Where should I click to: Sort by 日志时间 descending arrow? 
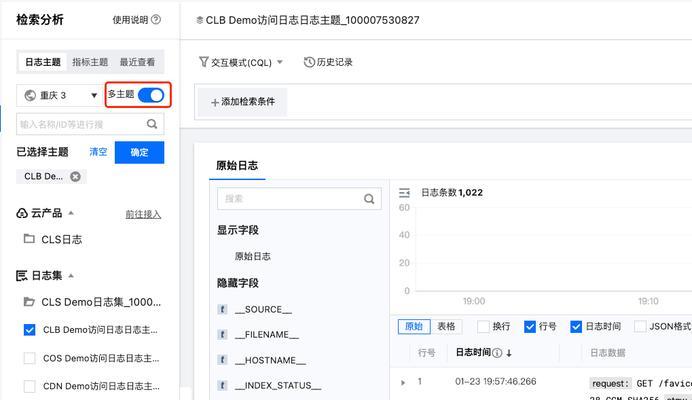point(509,353)
